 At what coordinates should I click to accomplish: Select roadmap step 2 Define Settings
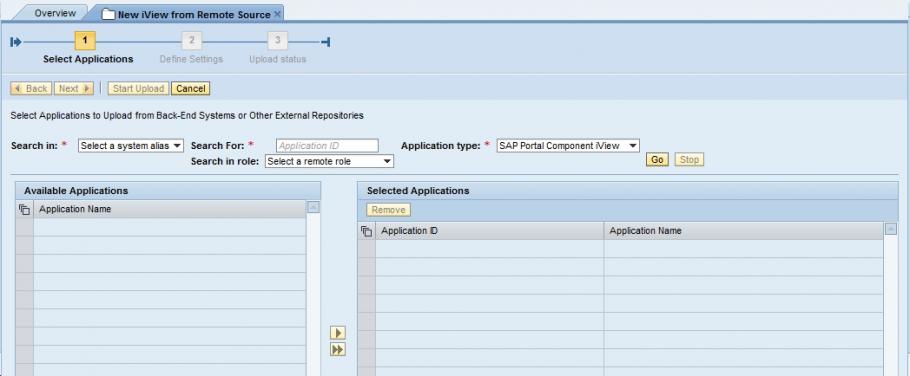point(192,41)
